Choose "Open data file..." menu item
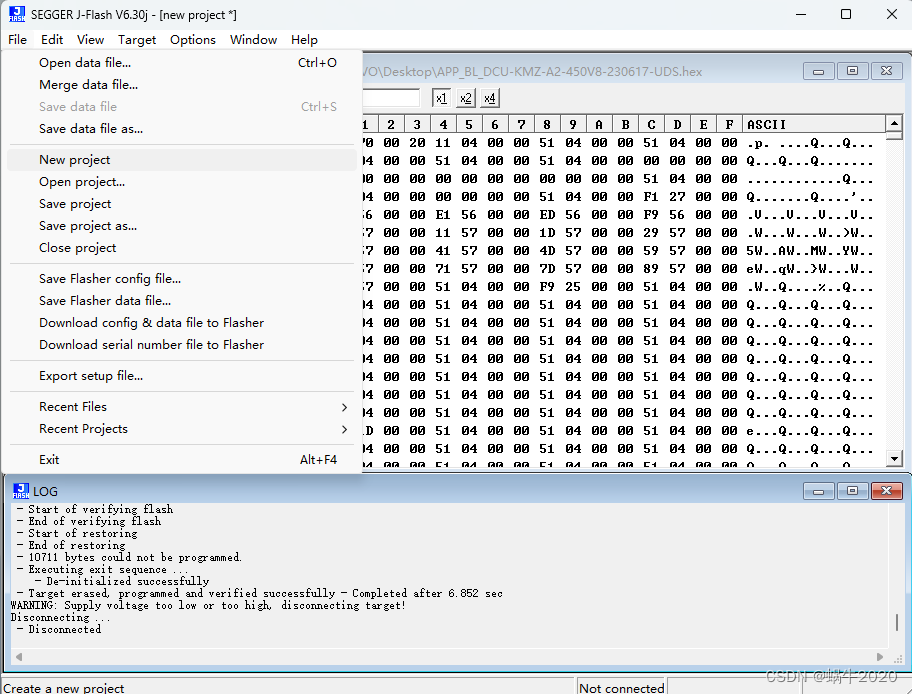The width and height of the screenshot is (912, 694). [87, 62]
